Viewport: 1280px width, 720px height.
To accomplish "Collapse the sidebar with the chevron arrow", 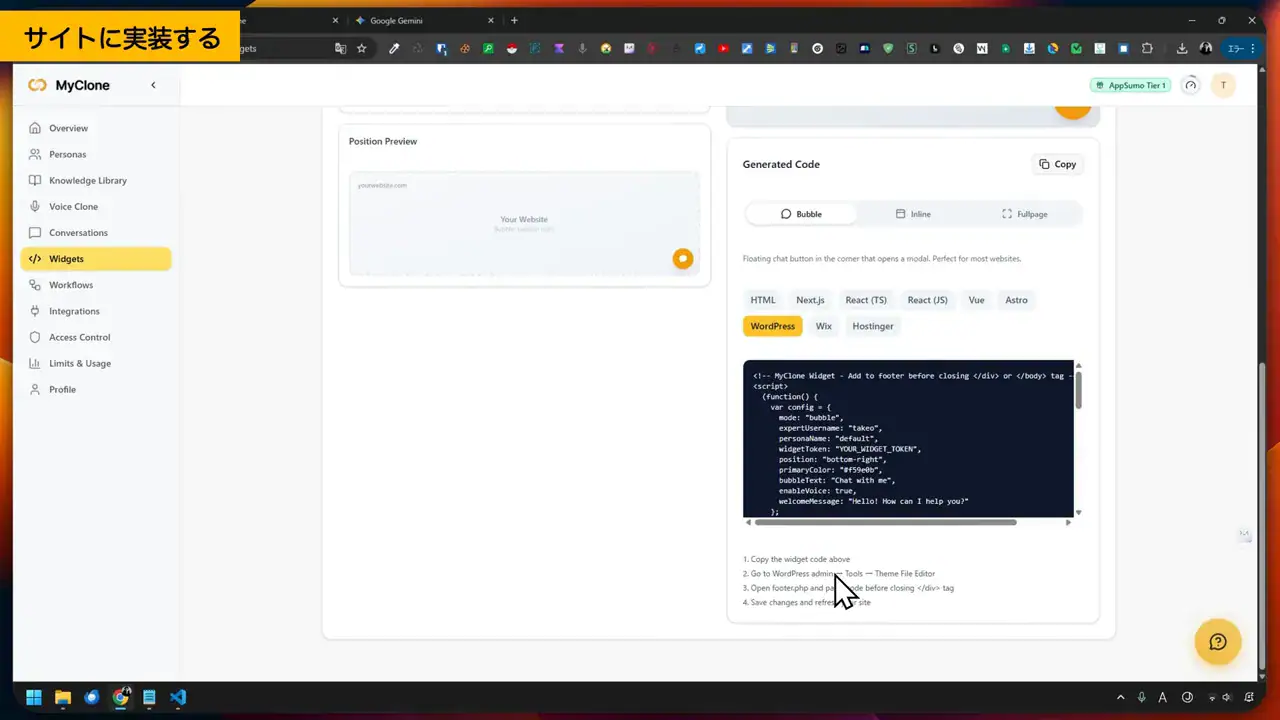I will (153, 85).
